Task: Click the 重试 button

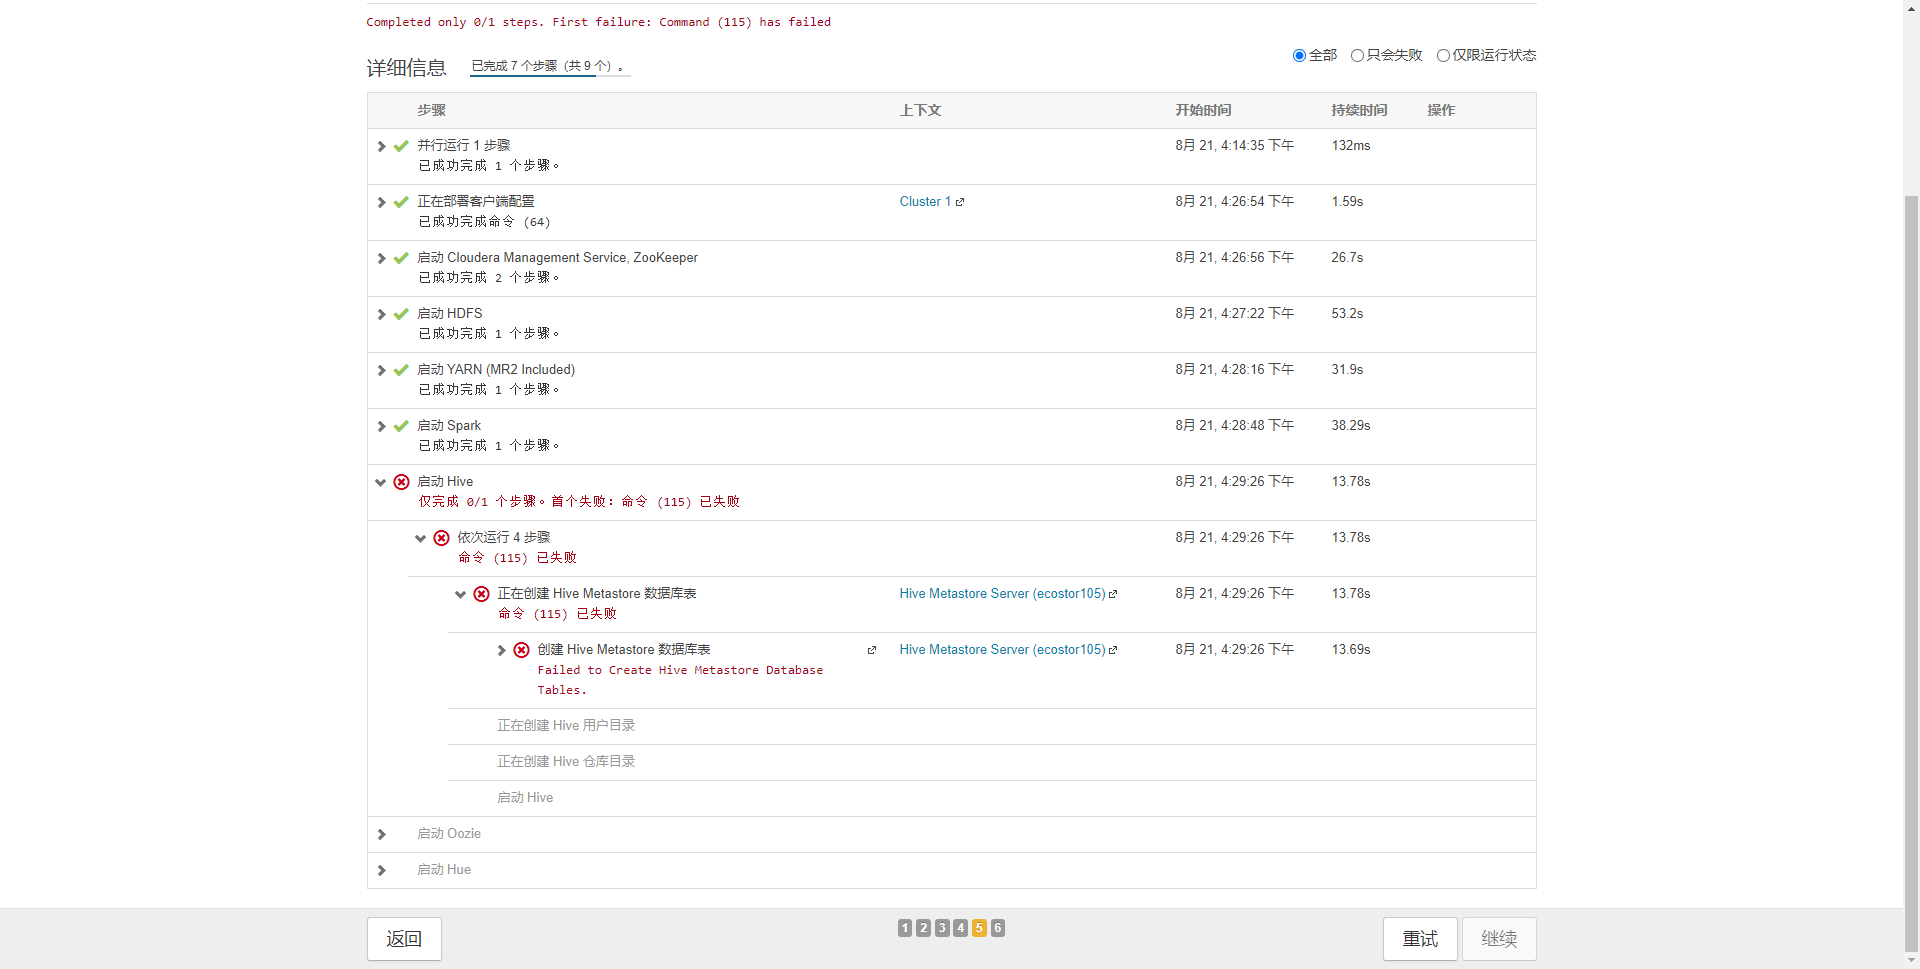Action: click(1420, 939)
